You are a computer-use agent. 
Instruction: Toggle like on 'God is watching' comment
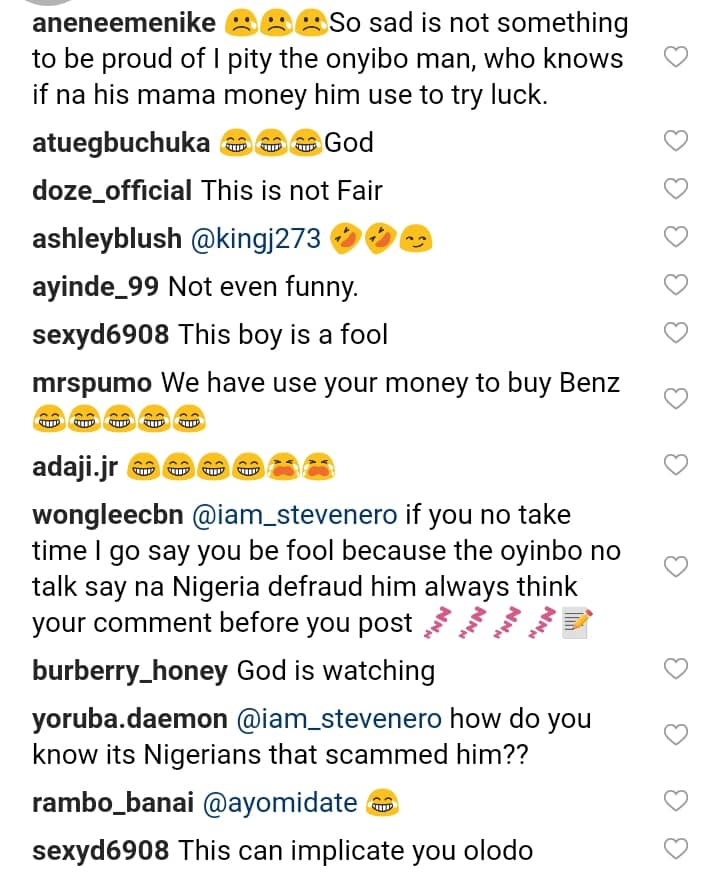(x=677, y=669)
